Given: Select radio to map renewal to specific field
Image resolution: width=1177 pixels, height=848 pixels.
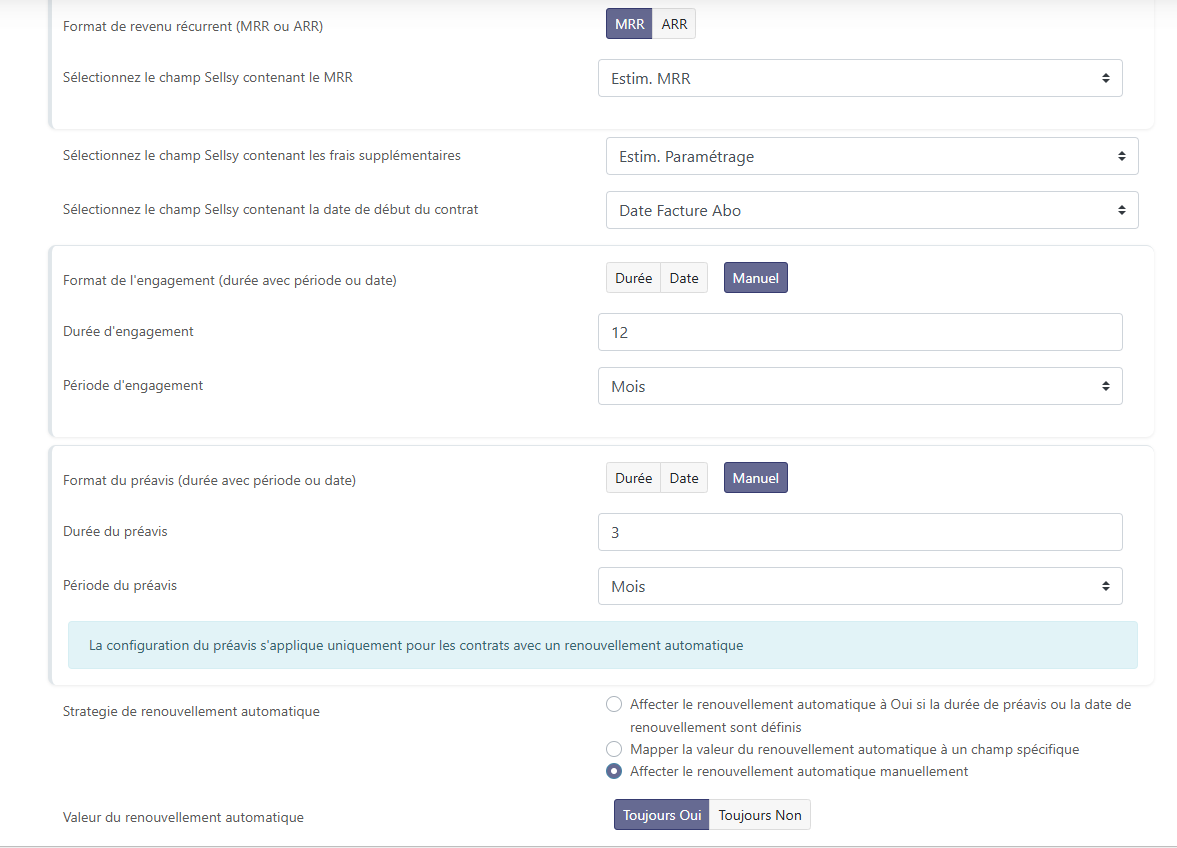Looking at the screenshot, I should point(614,749).
